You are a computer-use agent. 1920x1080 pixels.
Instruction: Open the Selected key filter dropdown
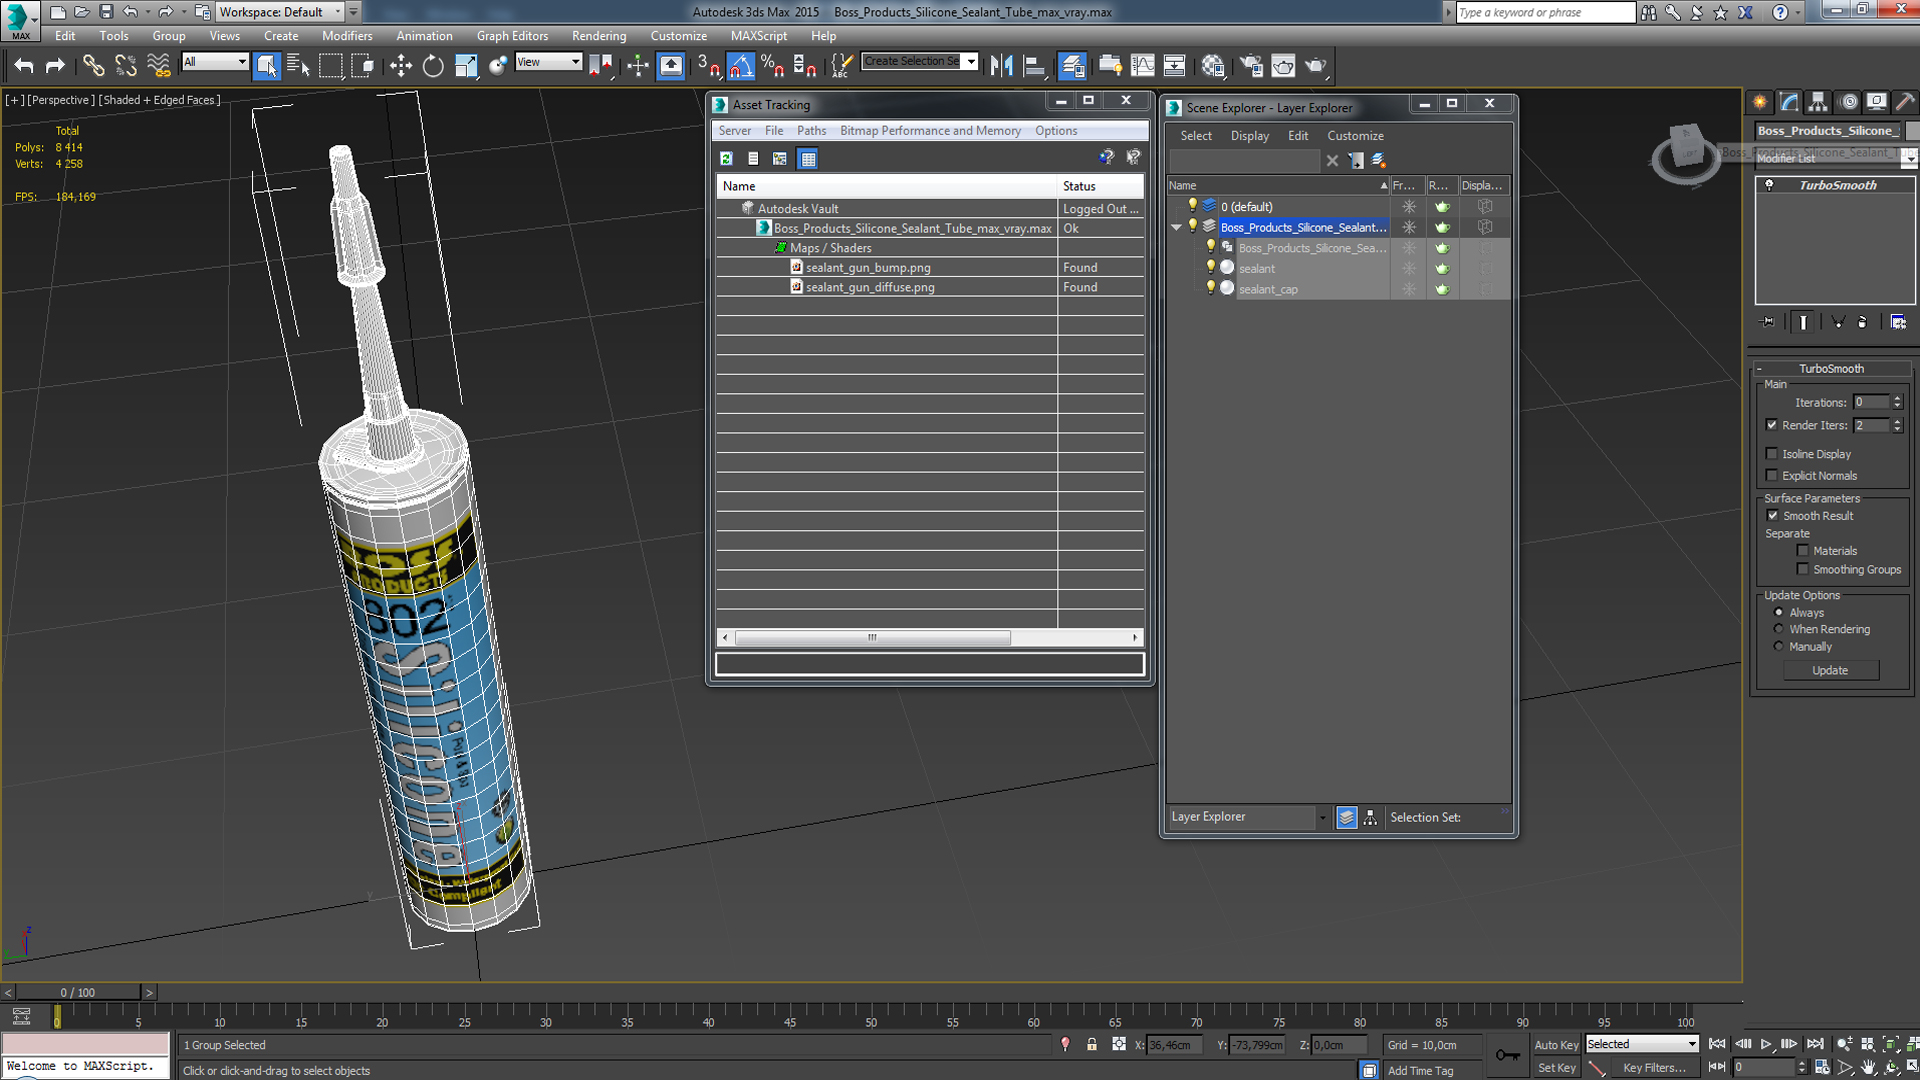1692,1044
